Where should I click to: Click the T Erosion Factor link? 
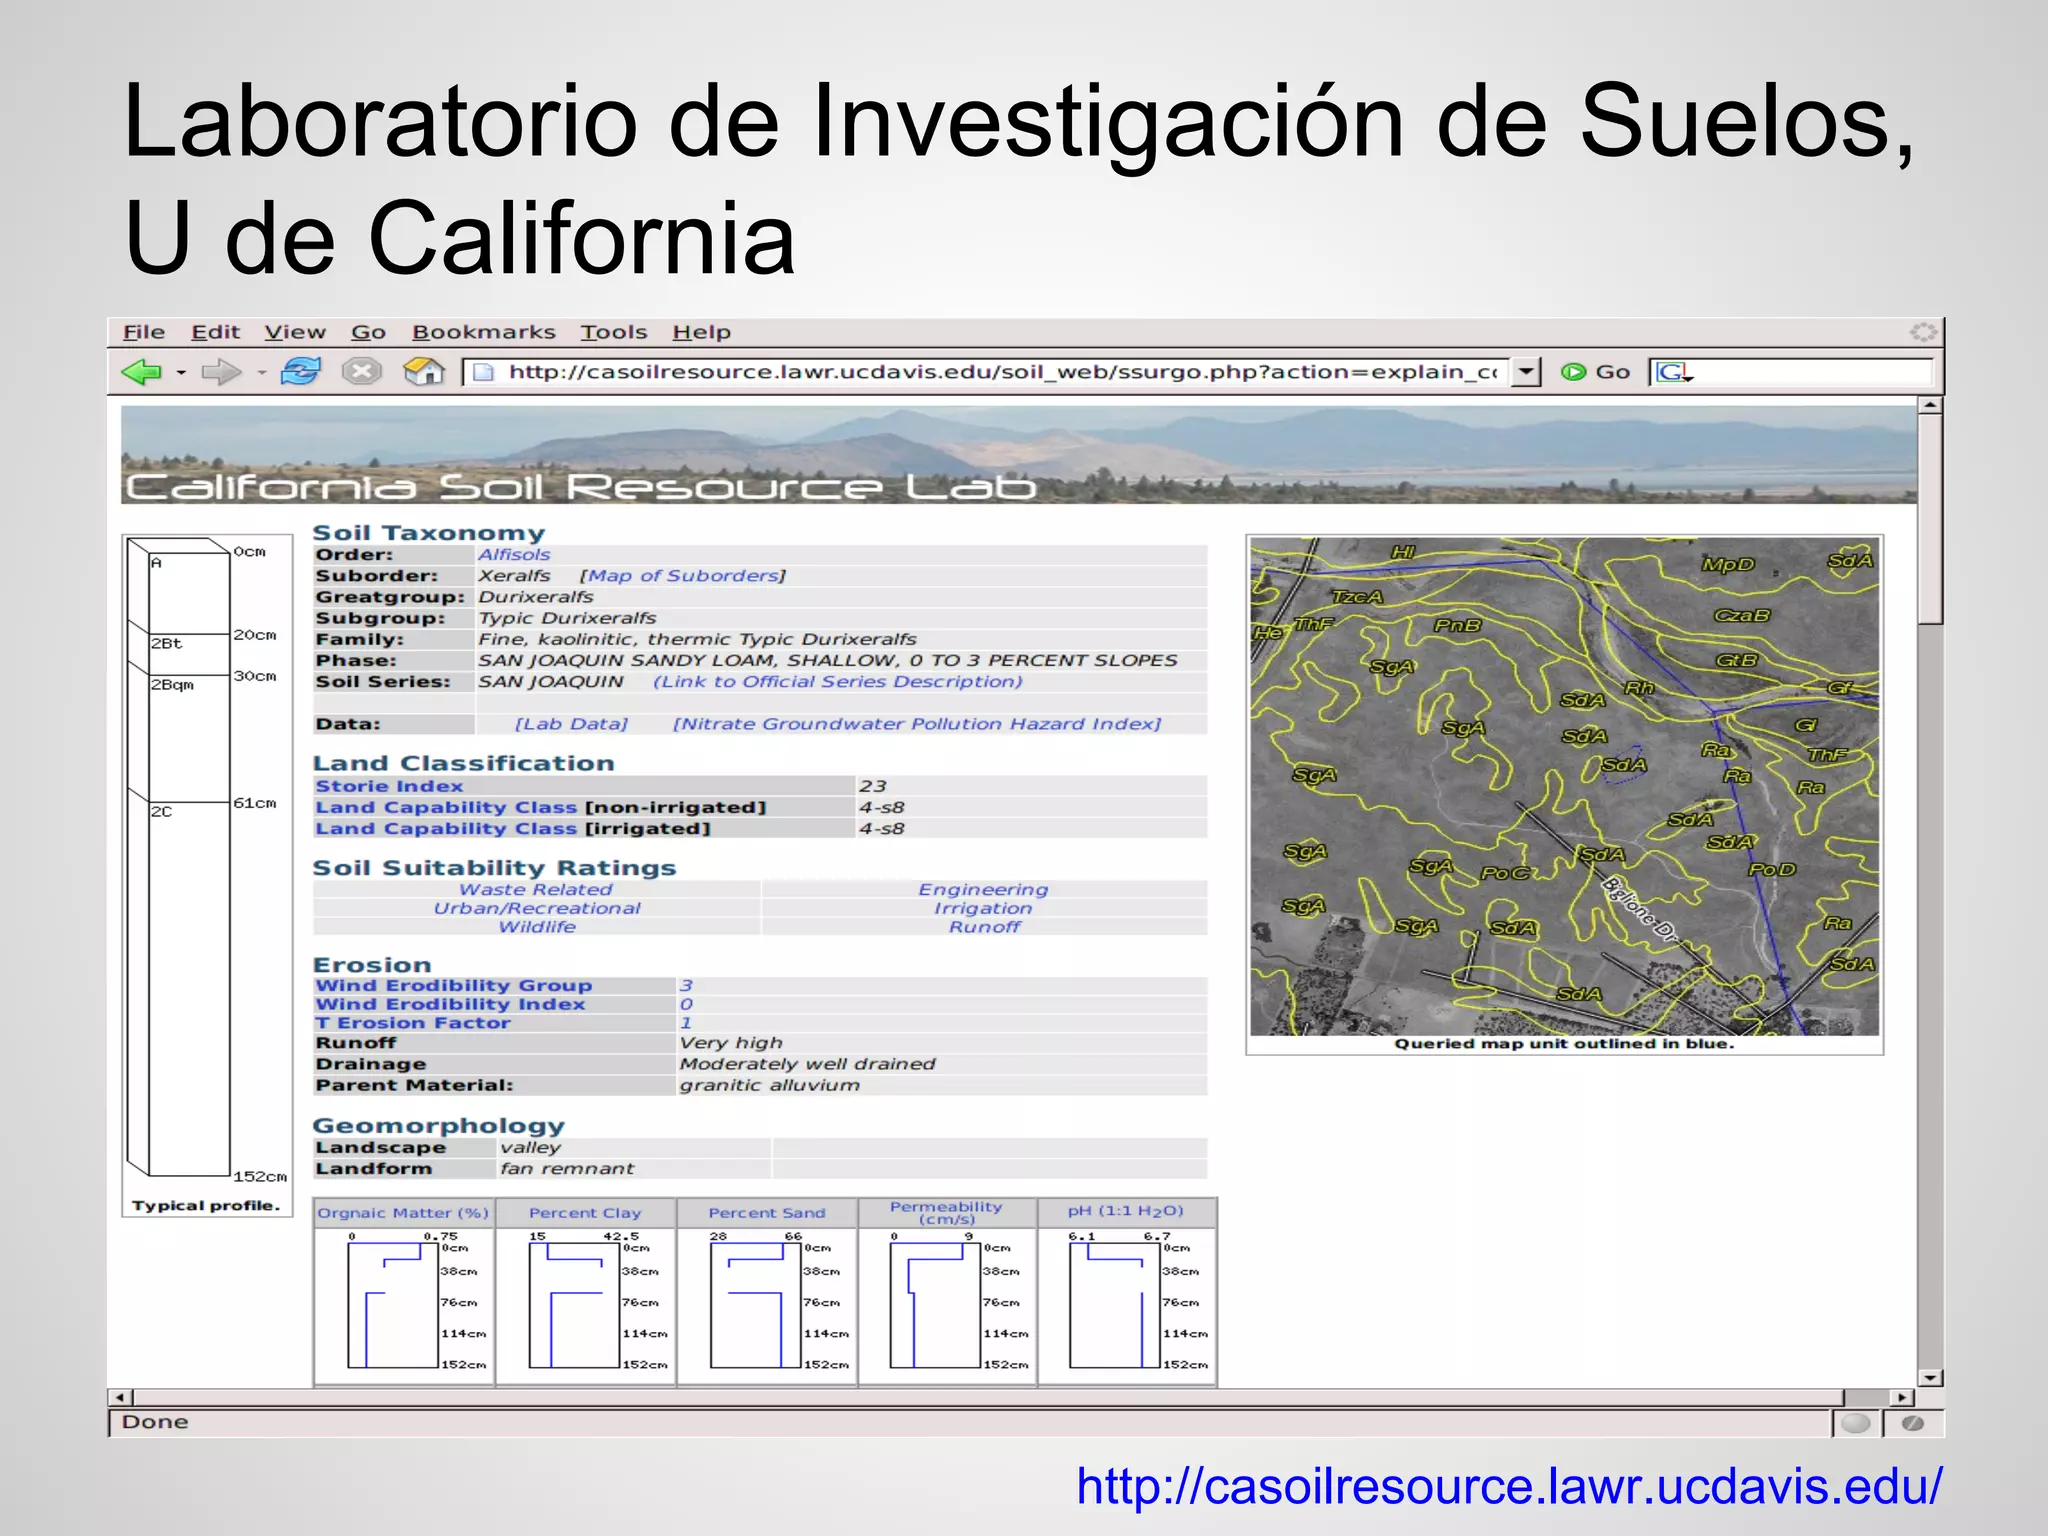tap(413, 1023)
